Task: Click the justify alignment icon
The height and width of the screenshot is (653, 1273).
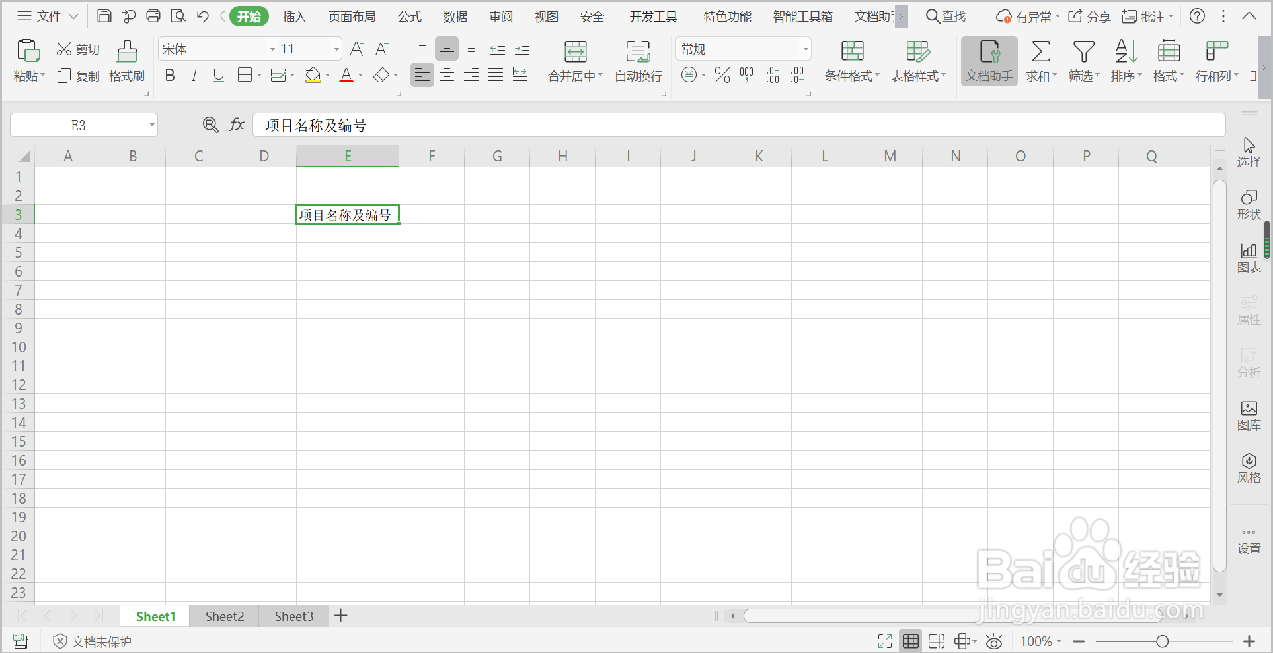Action: pyautogui.click(x=495, y=75)
